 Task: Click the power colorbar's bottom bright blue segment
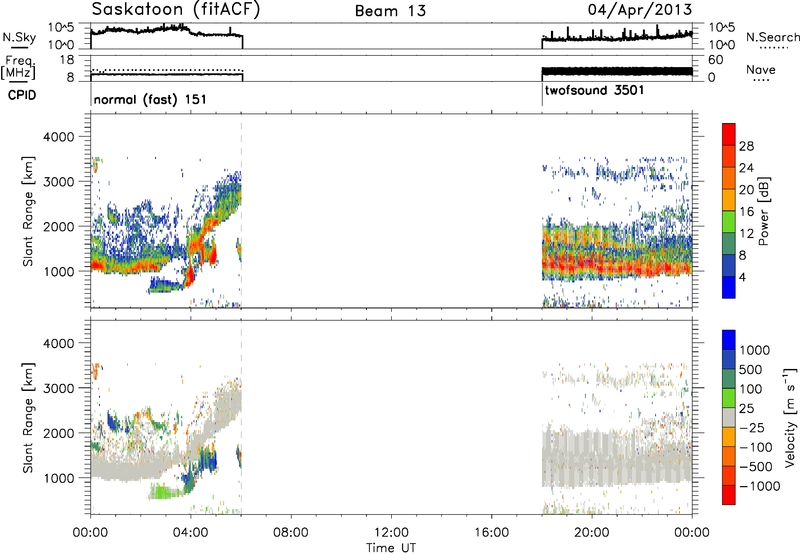[729, 287]
